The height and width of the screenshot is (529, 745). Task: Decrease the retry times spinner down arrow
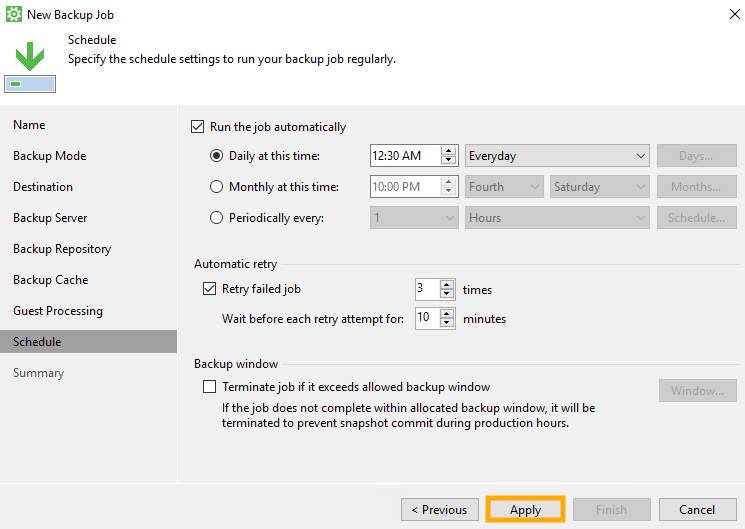tap(447, 294)
